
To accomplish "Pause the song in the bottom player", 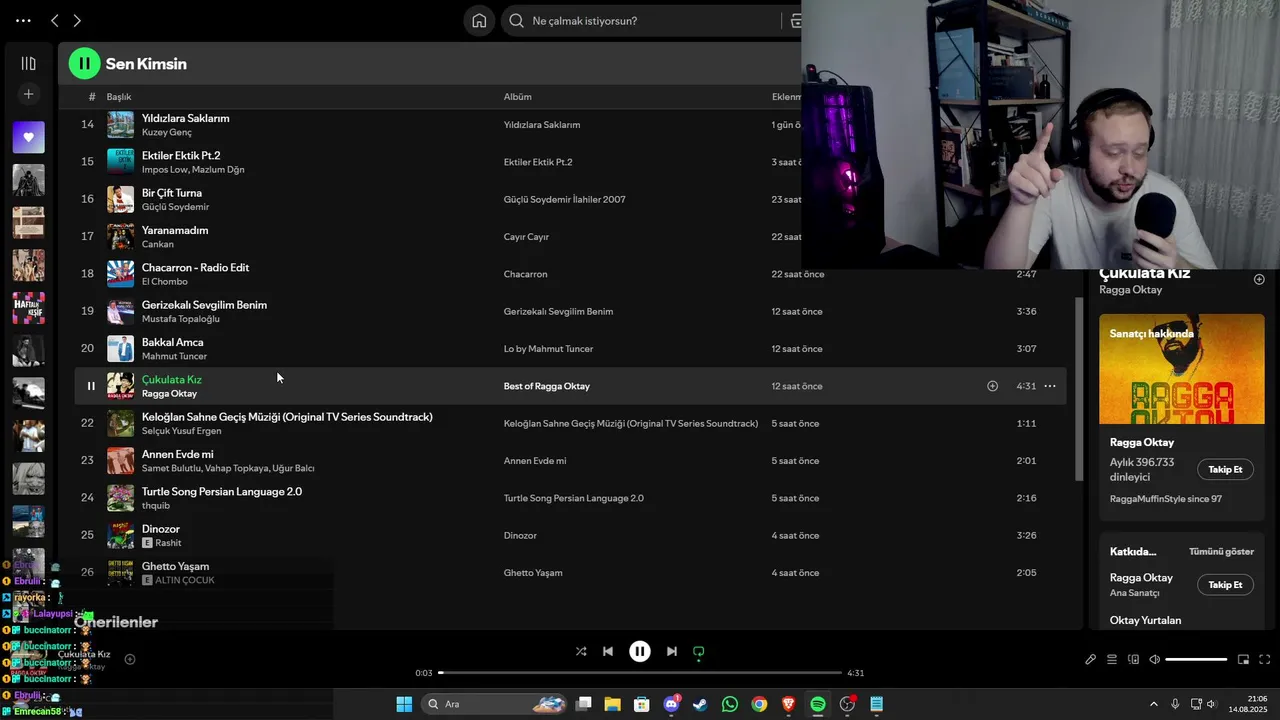I will (x=640, y=651).
